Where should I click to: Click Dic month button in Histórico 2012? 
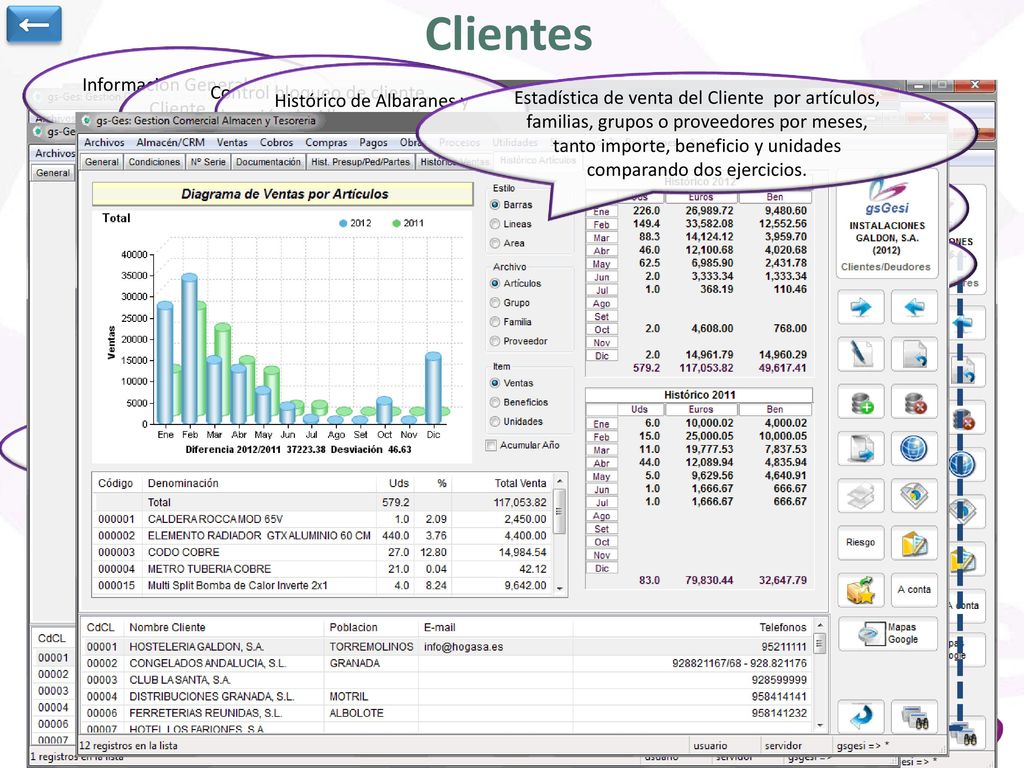601,356
